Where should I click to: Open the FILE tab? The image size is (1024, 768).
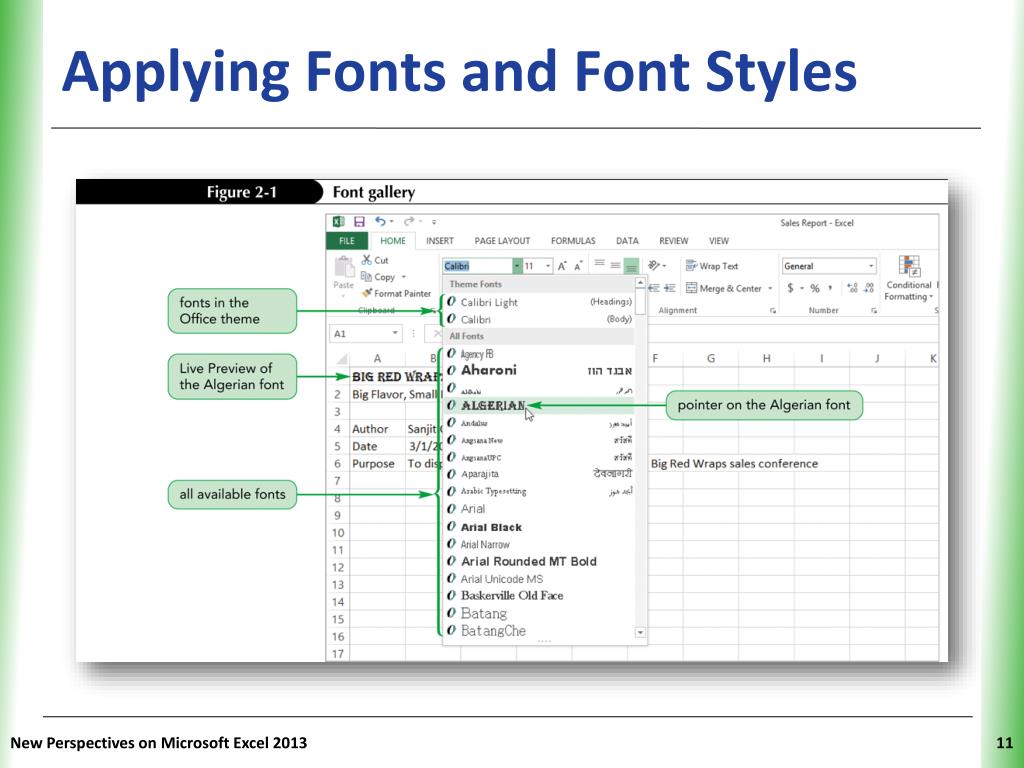[347, 241]
